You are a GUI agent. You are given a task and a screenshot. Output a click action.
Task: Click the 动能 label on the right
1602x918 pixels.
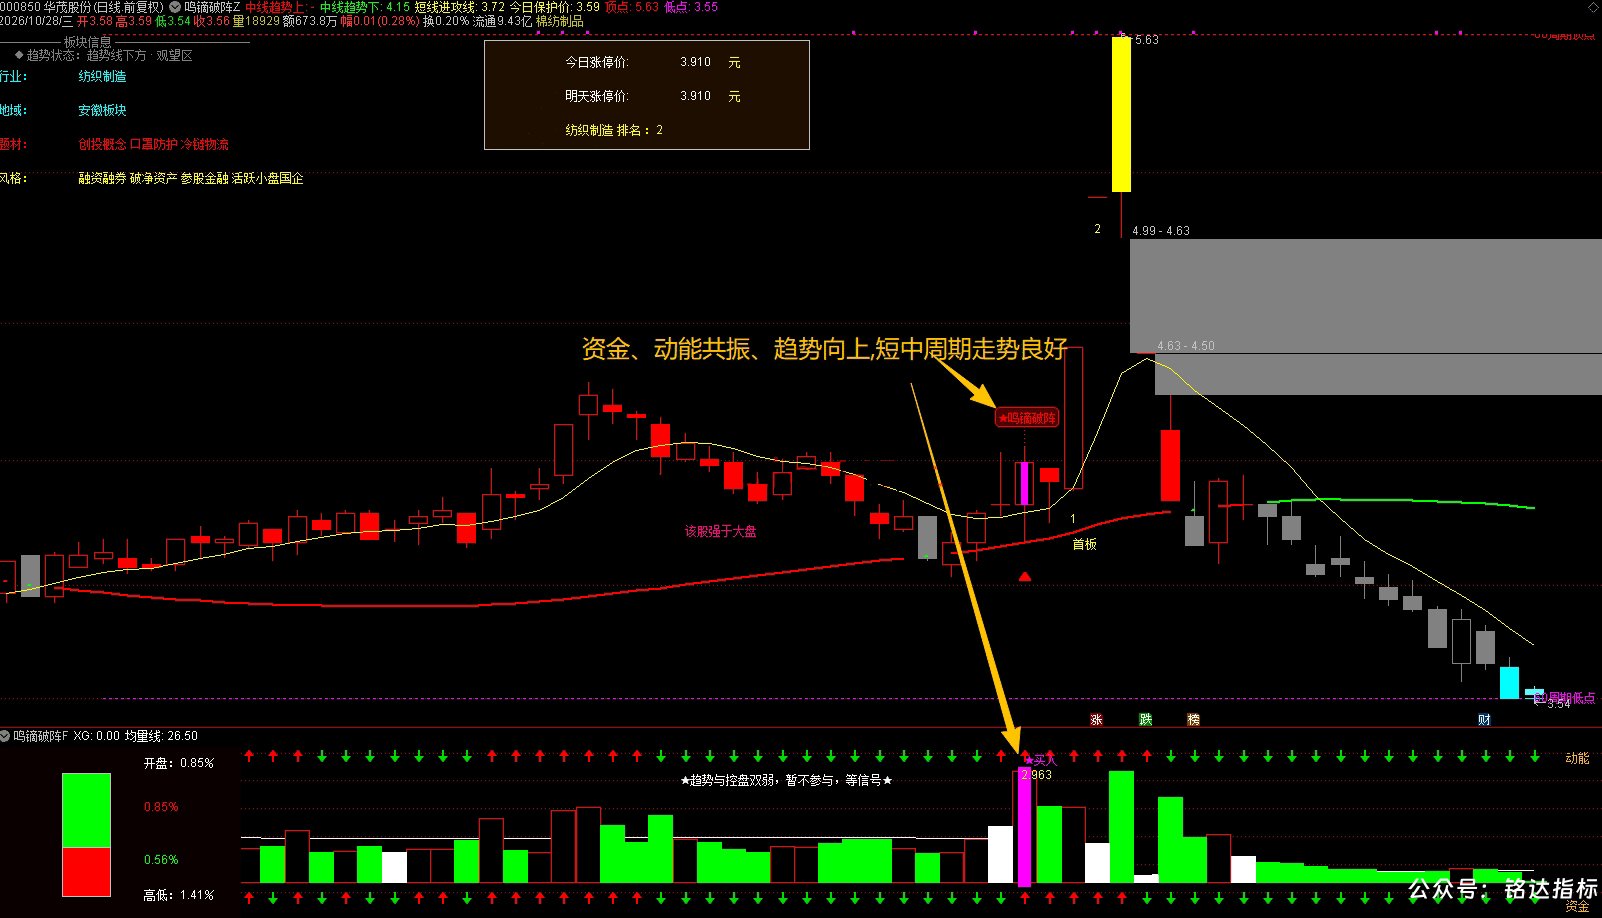(x=1577, y=758)
